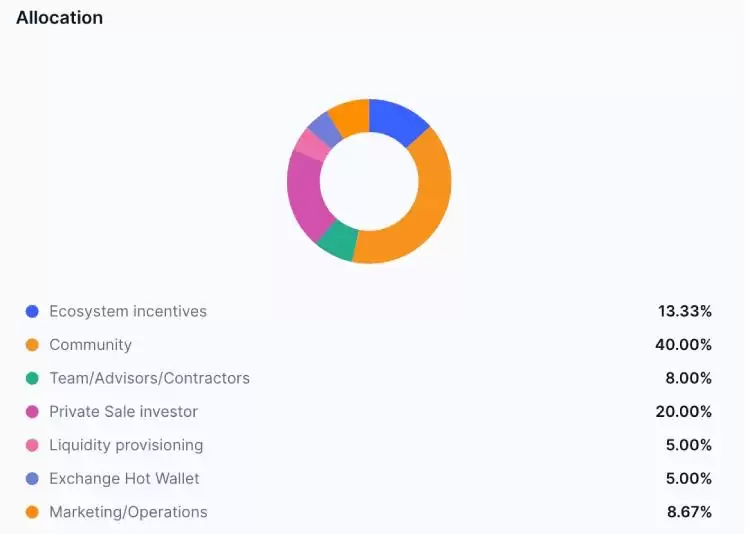Image resolution: width=750 pixels, height=534 pixels.
Task: Click the green Team/Advisors/Contractors legend dot
Action: click(32, 379)
